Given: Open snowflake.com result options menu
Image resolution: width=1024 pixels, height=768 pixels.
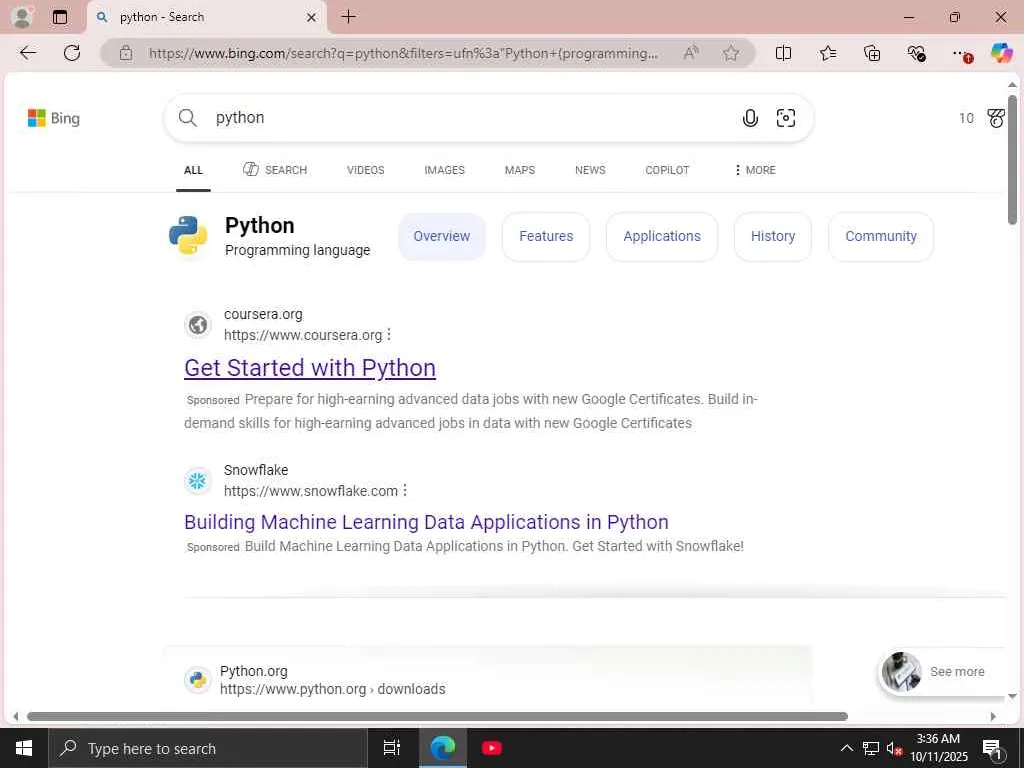Looking at the screenshot, I should [405, 490].
